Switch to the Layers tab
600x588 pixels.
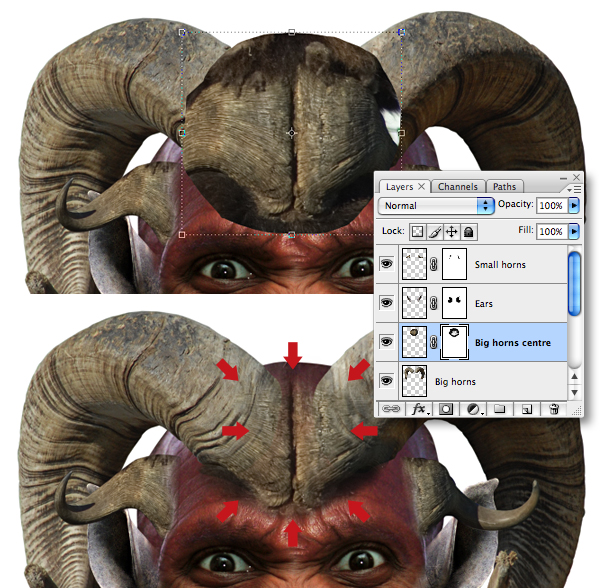[x=399, y=187]
